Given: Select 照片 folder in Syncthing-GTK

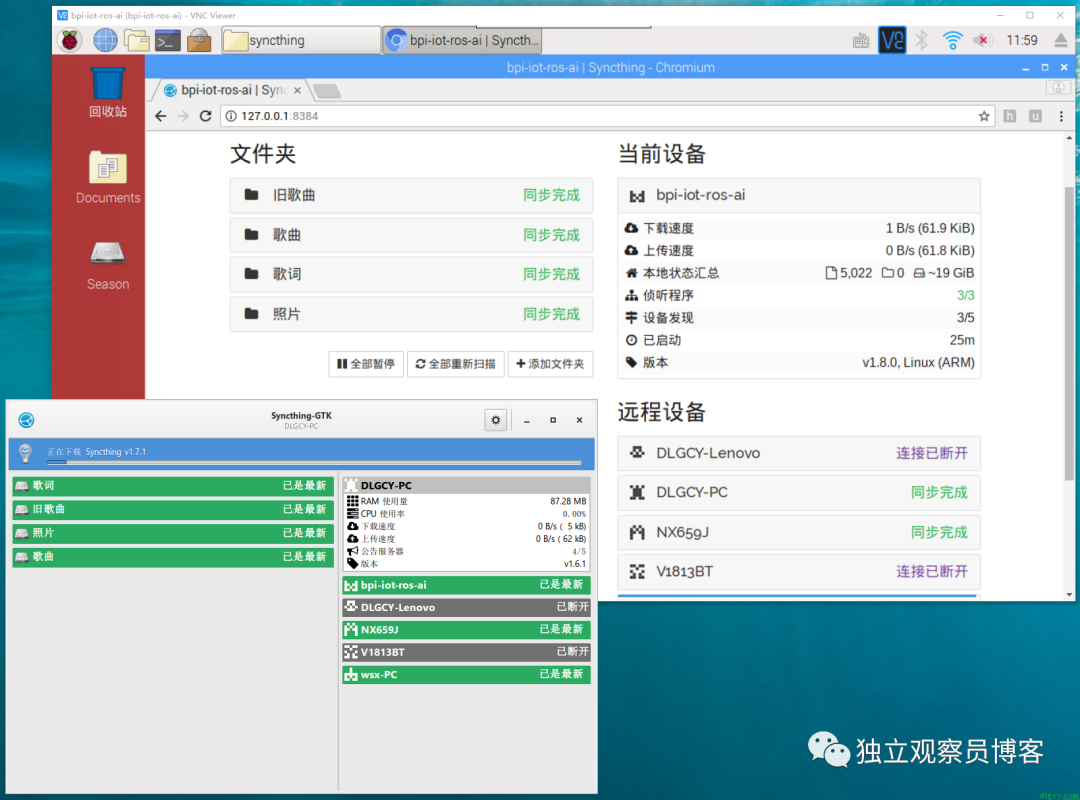Looking at the screenshot, I should click(x=173, y=533).
